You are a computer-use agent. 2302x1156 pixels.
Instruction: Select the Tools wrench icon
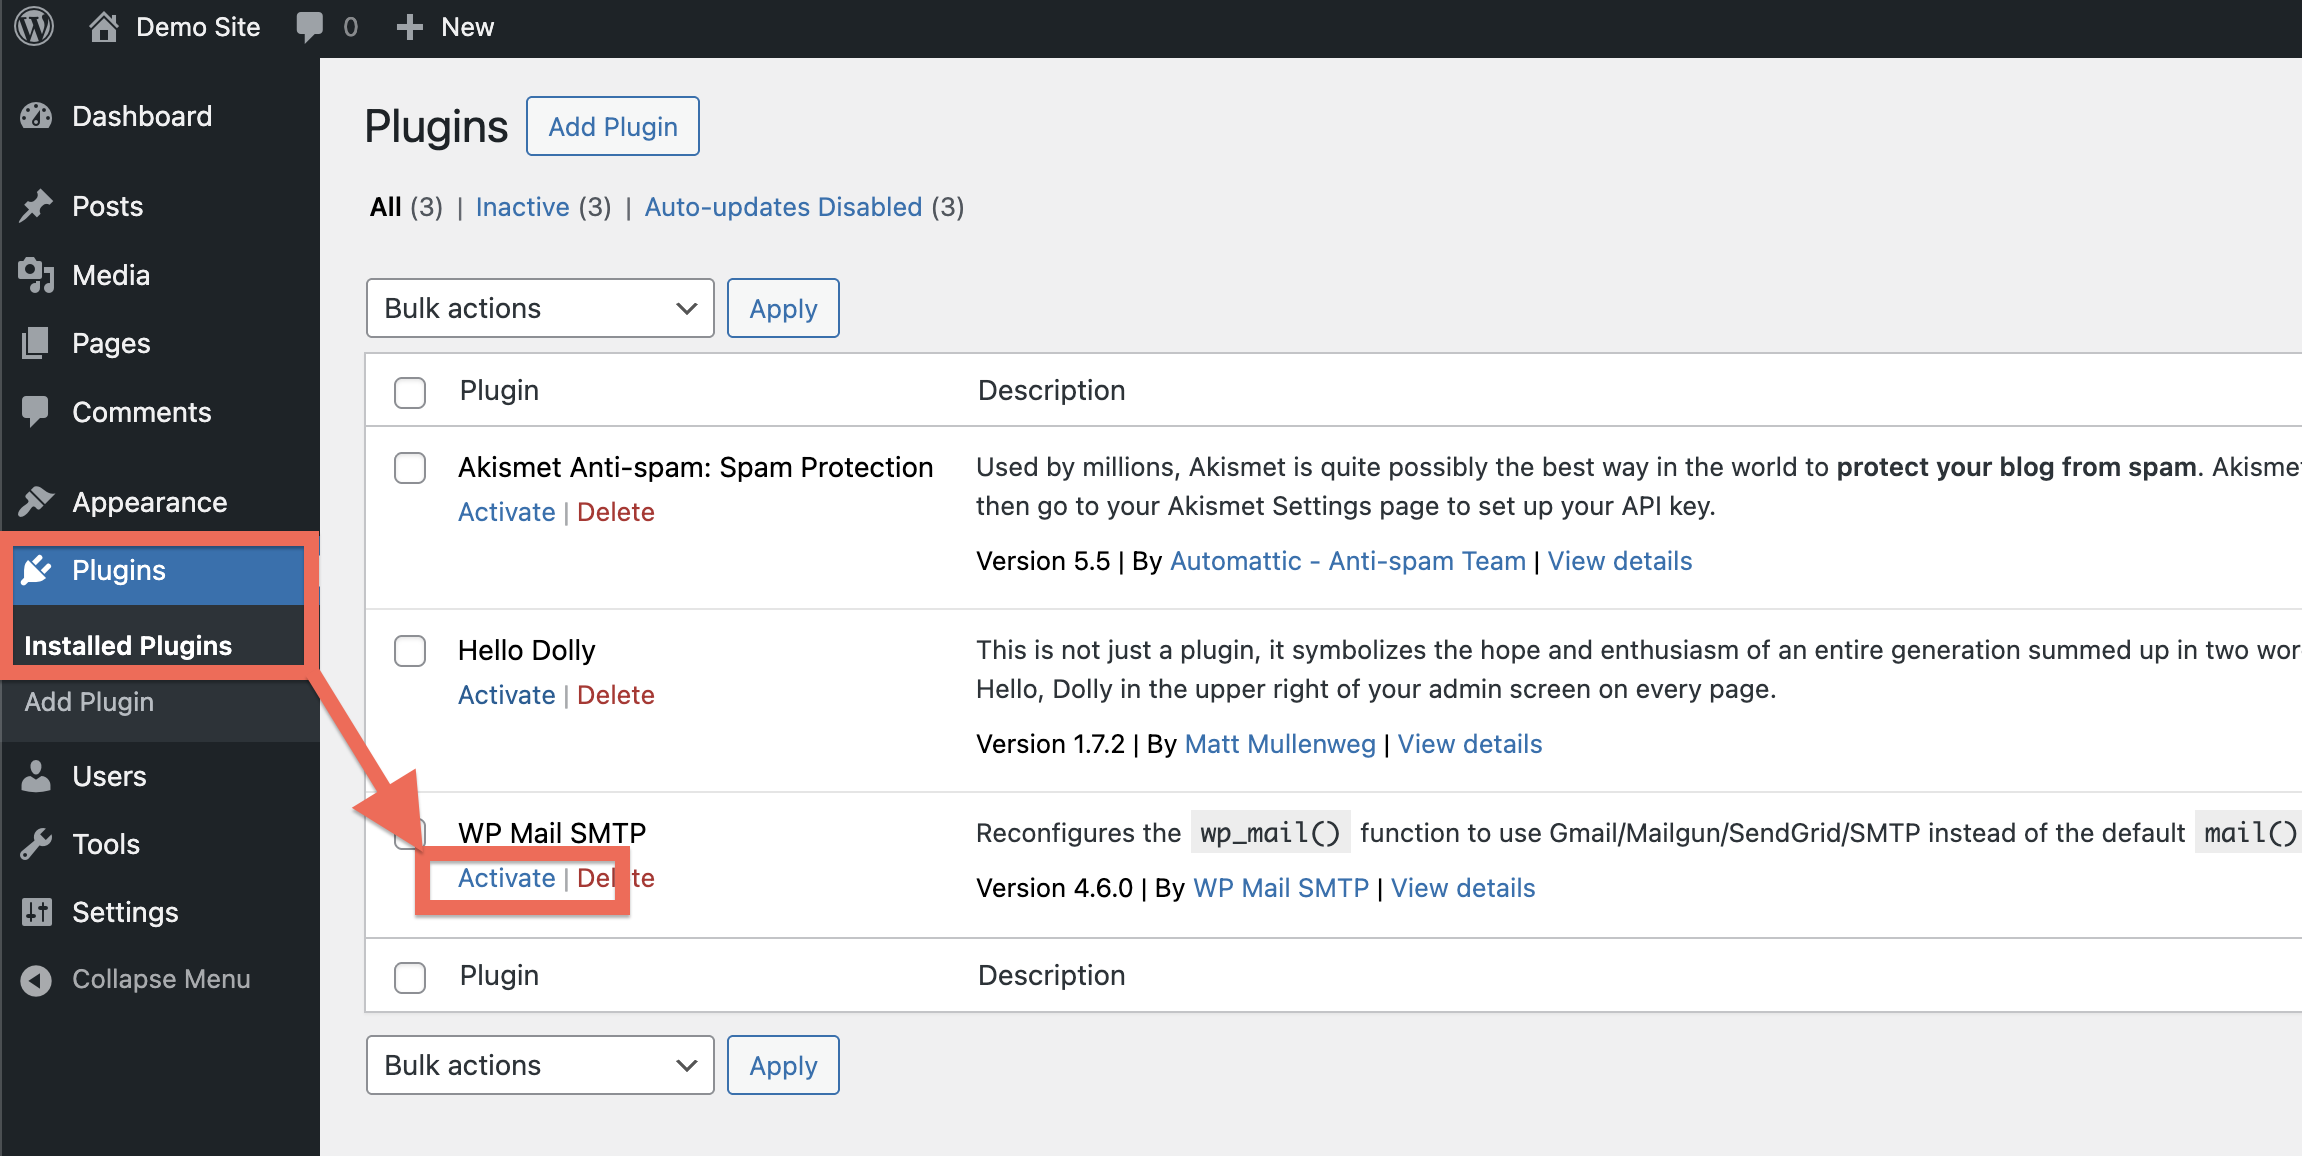pyautogui.click(x=36, y=843)
